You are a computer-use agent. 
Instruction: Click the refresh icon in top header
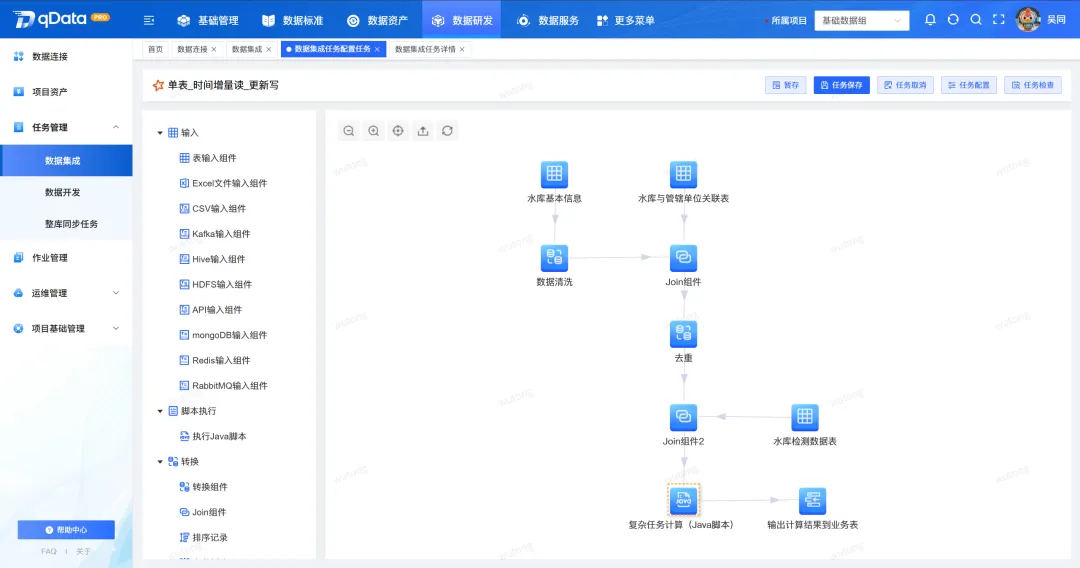coord(953,20)
